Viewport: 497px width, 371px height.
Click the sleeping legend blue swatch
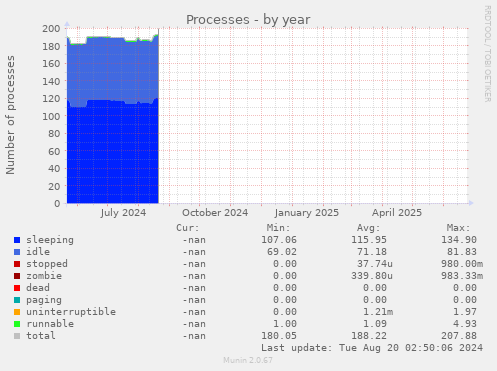(17, 240)
